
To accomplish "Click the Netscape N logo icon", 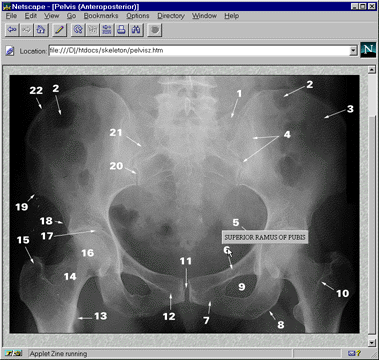I will 368,50.
